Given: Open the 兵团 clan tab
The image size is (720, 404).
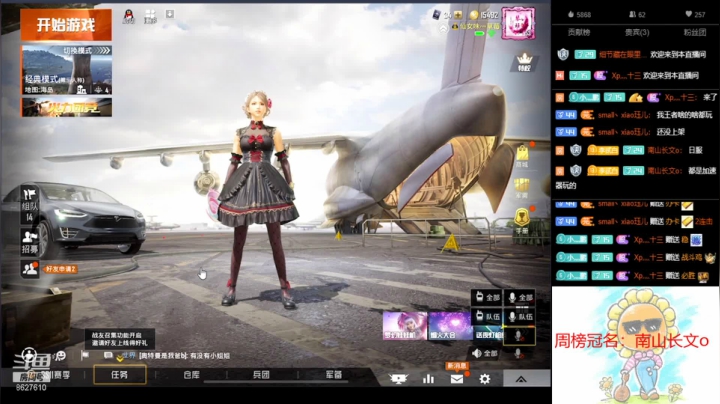Looking at the screenshot, I should click(x=261, y=375).
